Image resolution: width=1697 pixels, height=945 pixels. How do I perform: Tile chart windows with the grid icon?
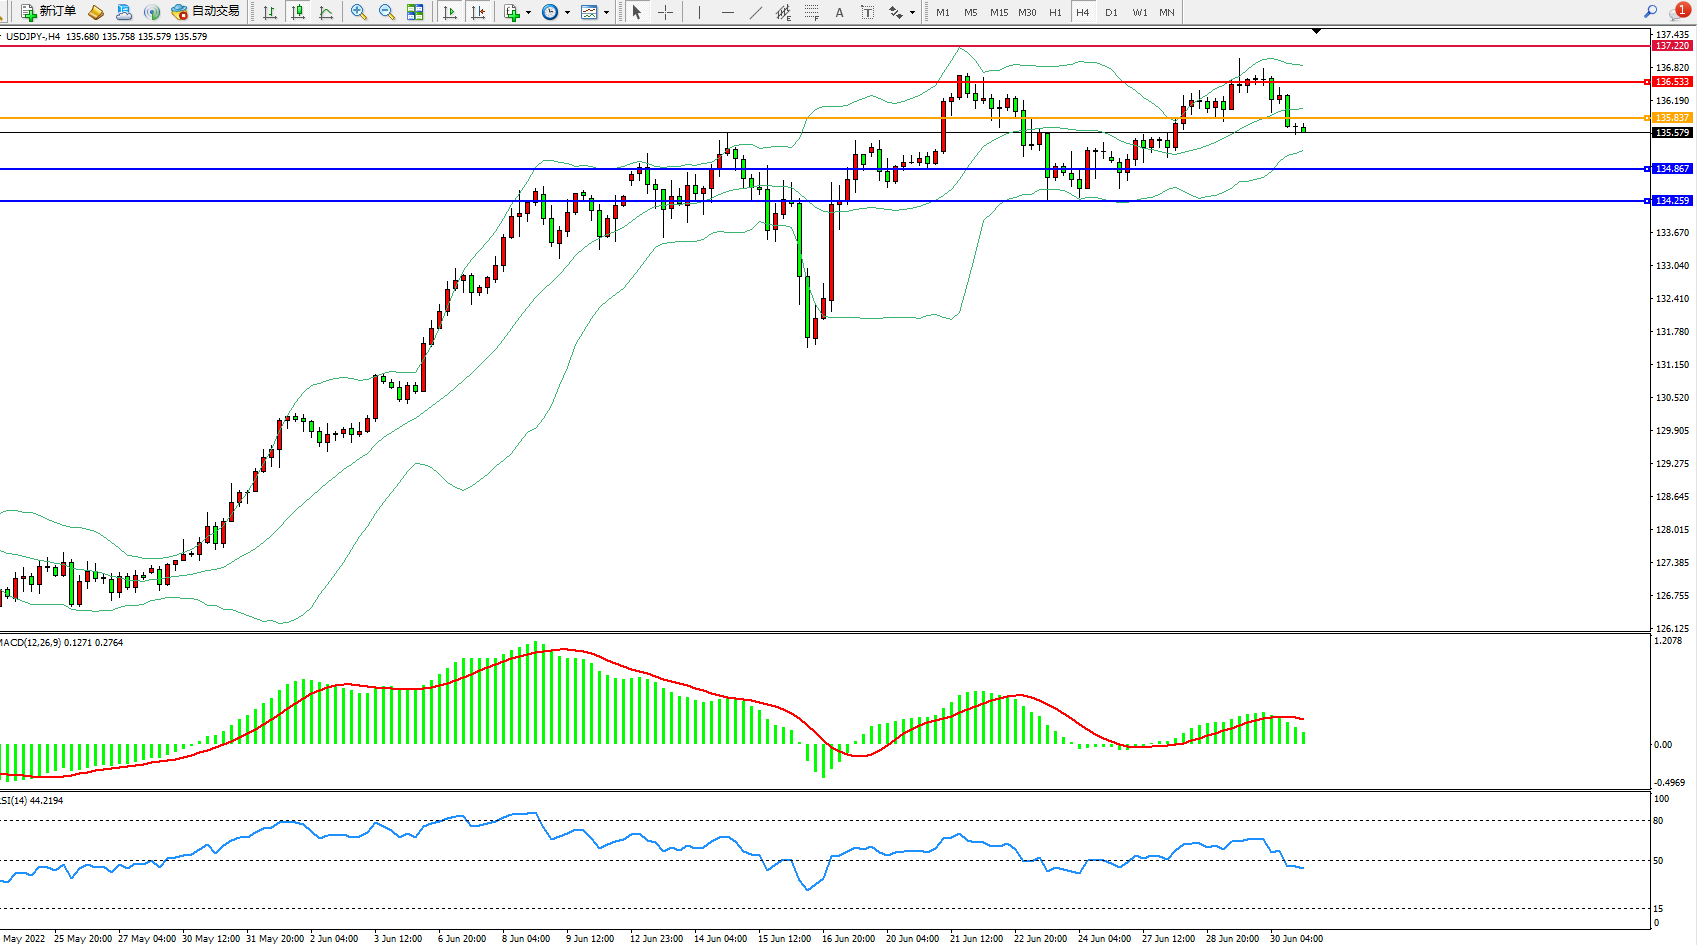click(x=415, y=12)
